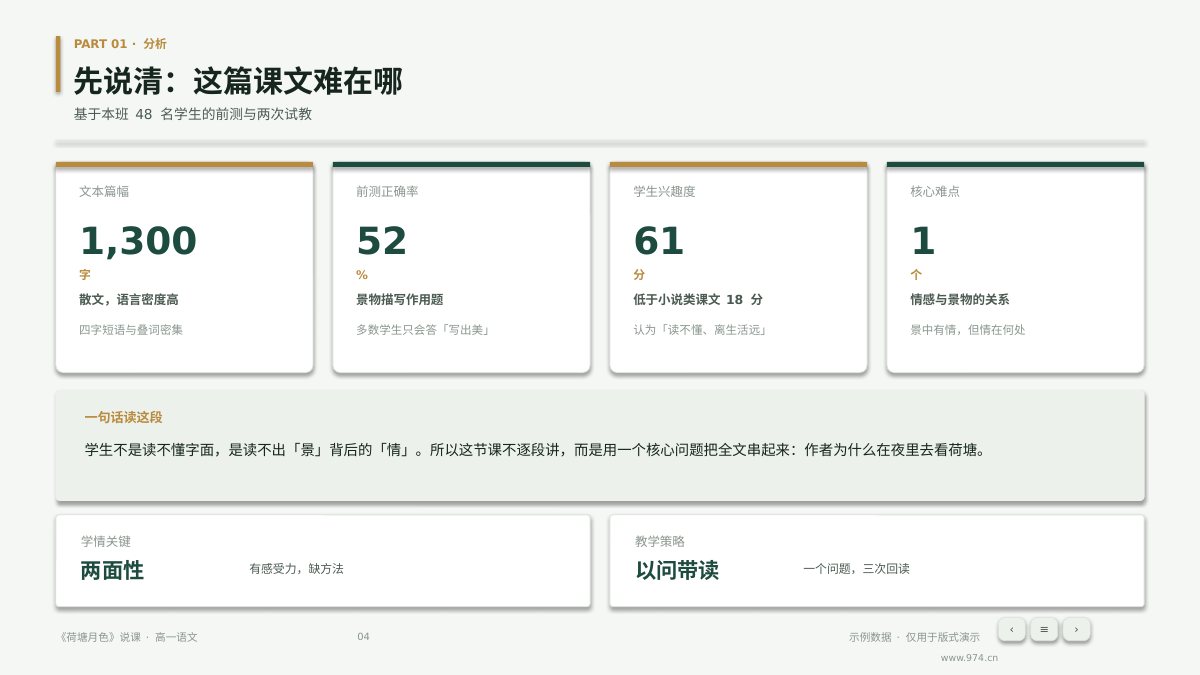Click 低于小说类课文 18 分 text
The image size is (1200, 675).
pos(698,300)
